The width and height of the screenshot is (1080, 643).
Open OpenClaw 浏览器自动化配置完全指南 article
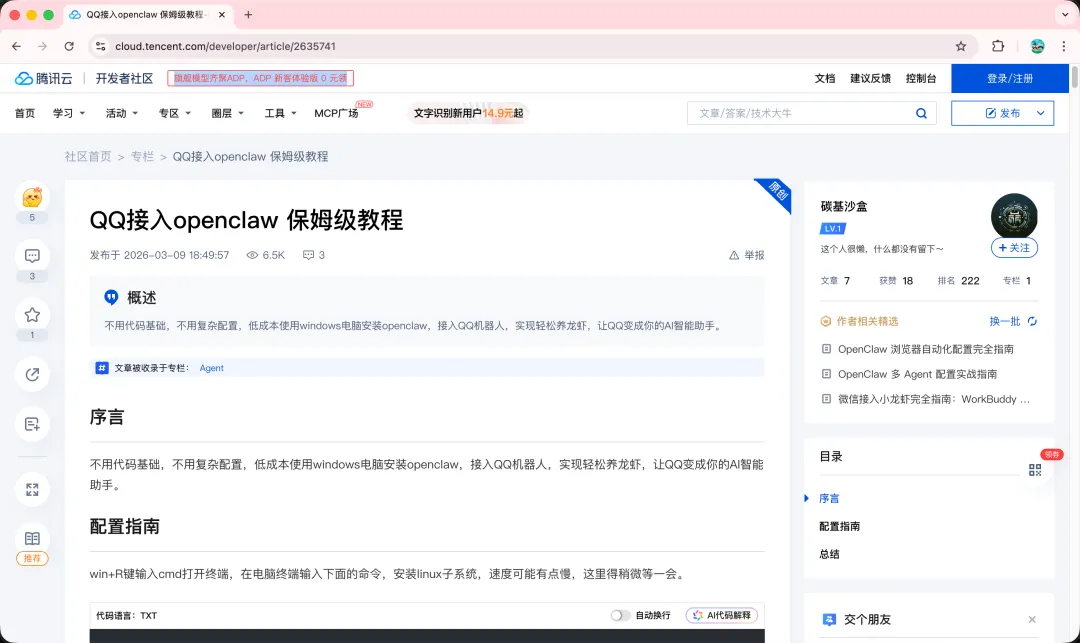coord(925,350)
